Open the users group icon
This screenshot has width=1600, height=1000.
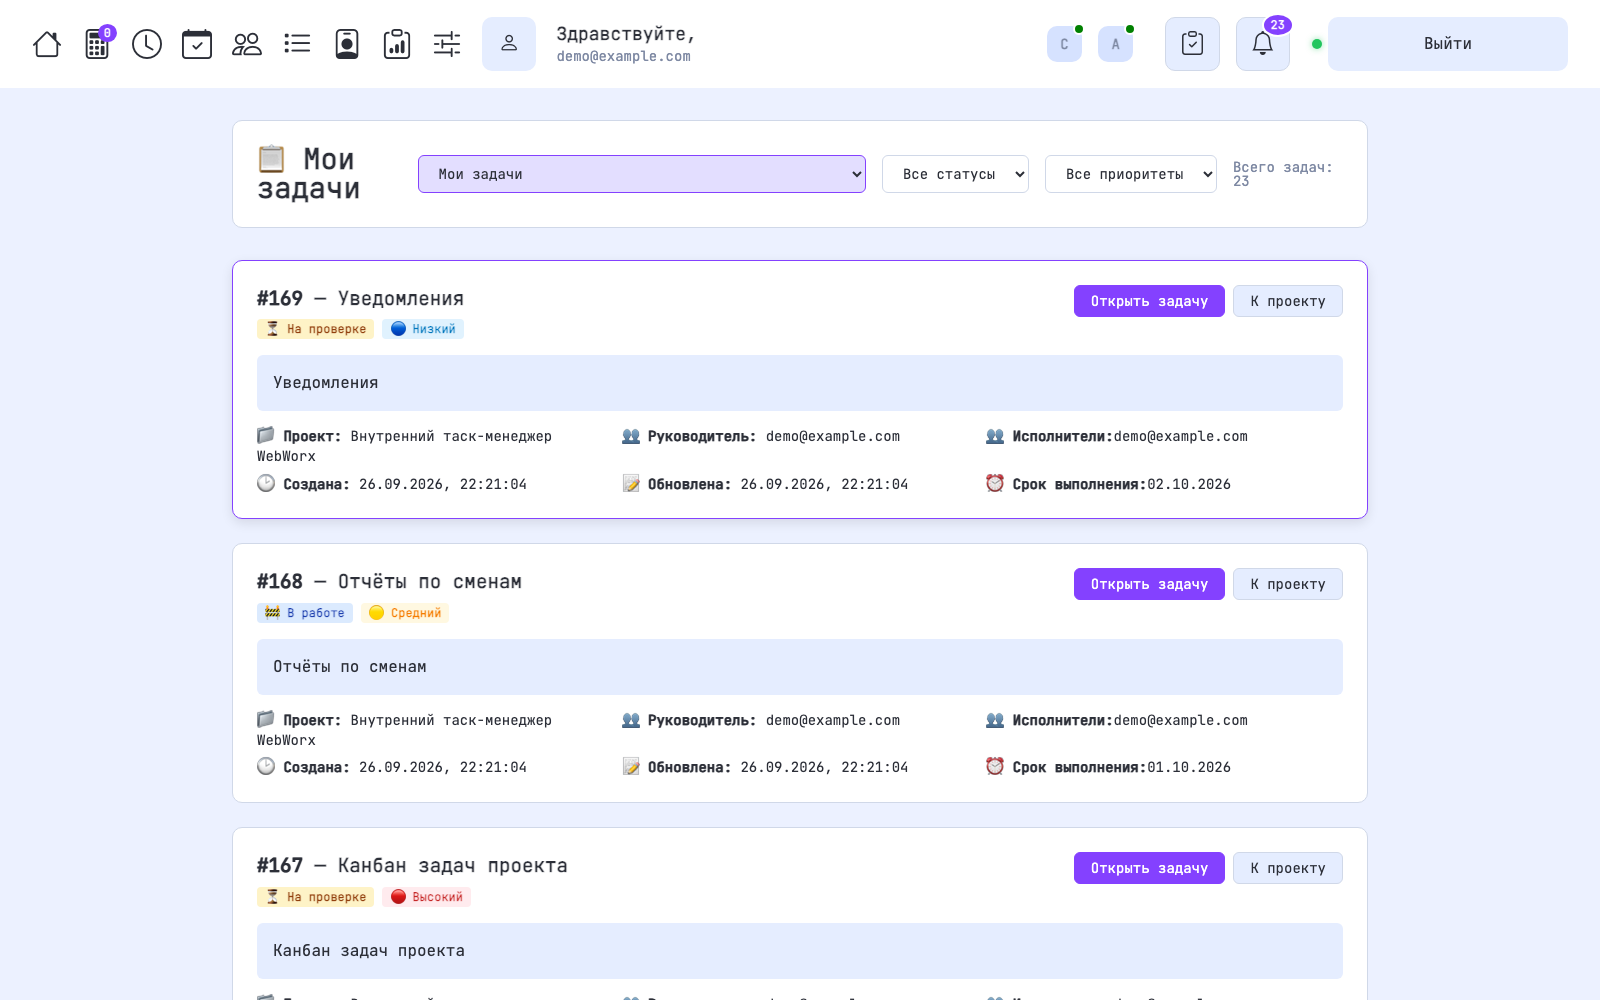(247, 44)
